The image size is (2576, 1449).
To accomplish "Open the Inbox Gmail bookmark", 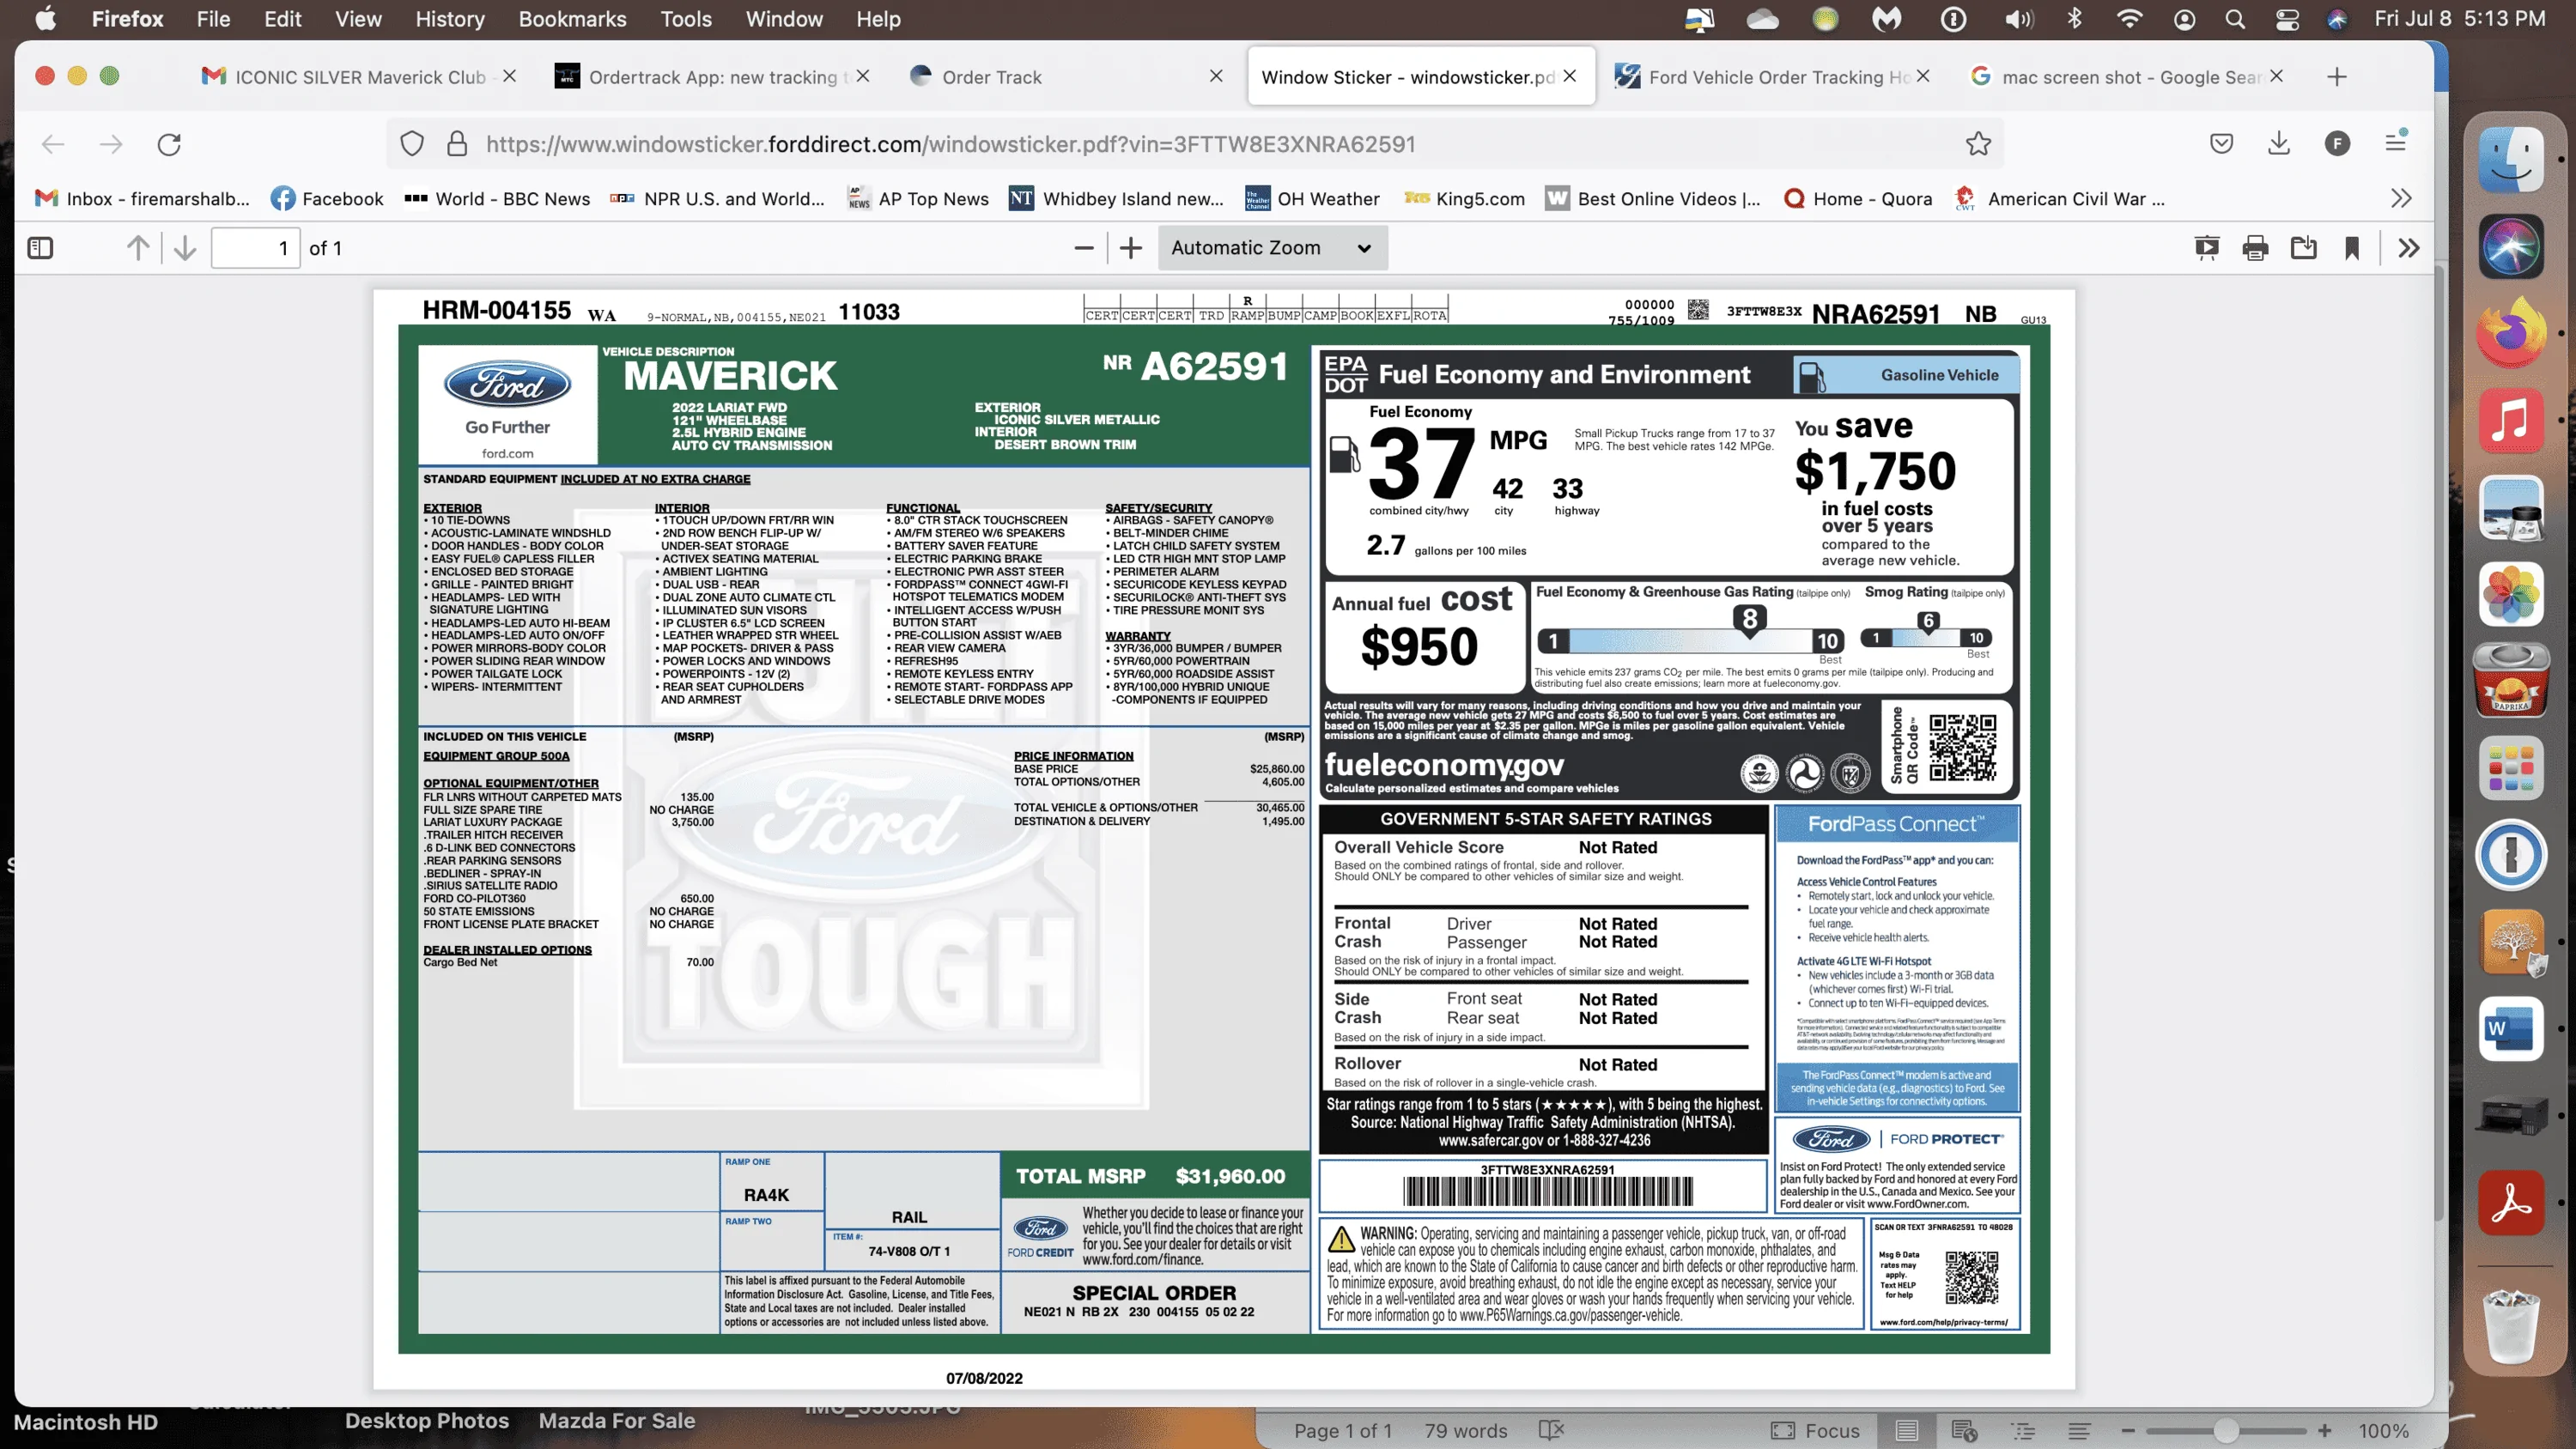I will pyautogui.click(x=141, y=199).
